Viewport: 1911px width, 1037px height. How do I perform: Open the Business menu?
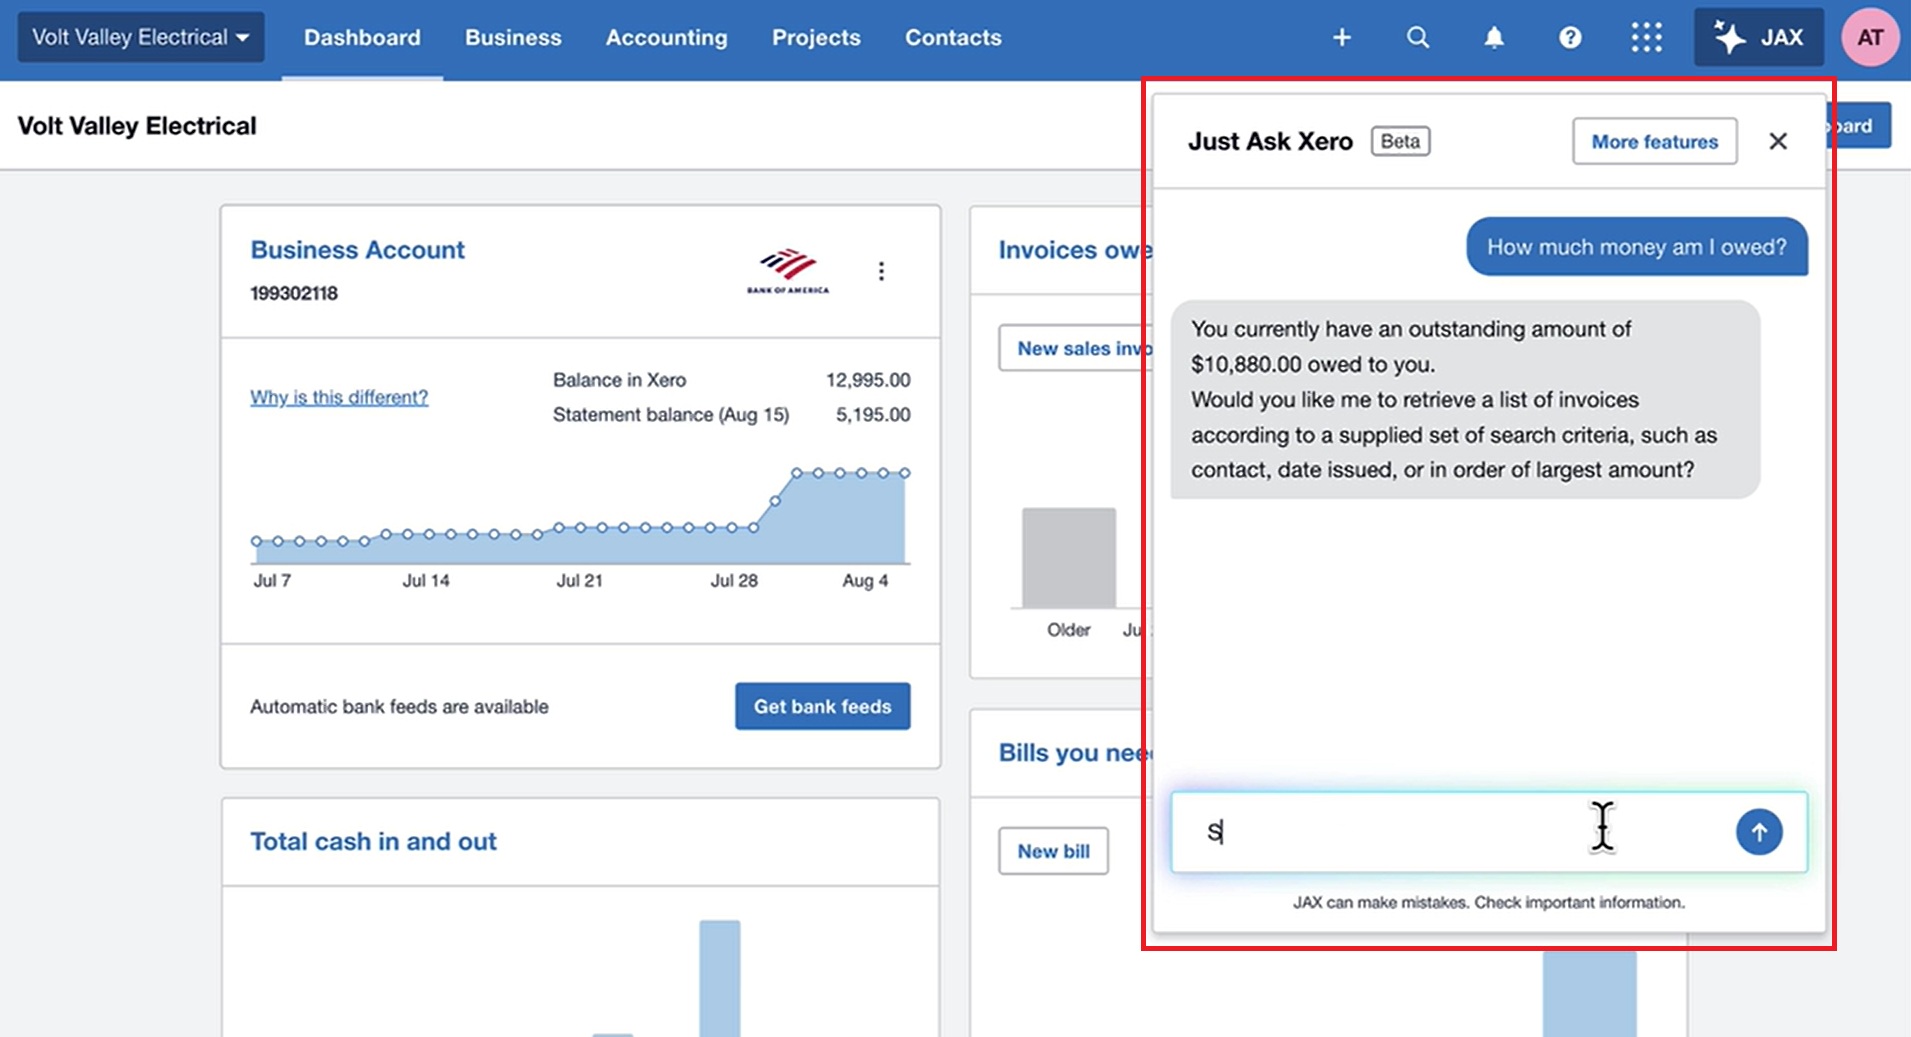click(x=513, y=37)
